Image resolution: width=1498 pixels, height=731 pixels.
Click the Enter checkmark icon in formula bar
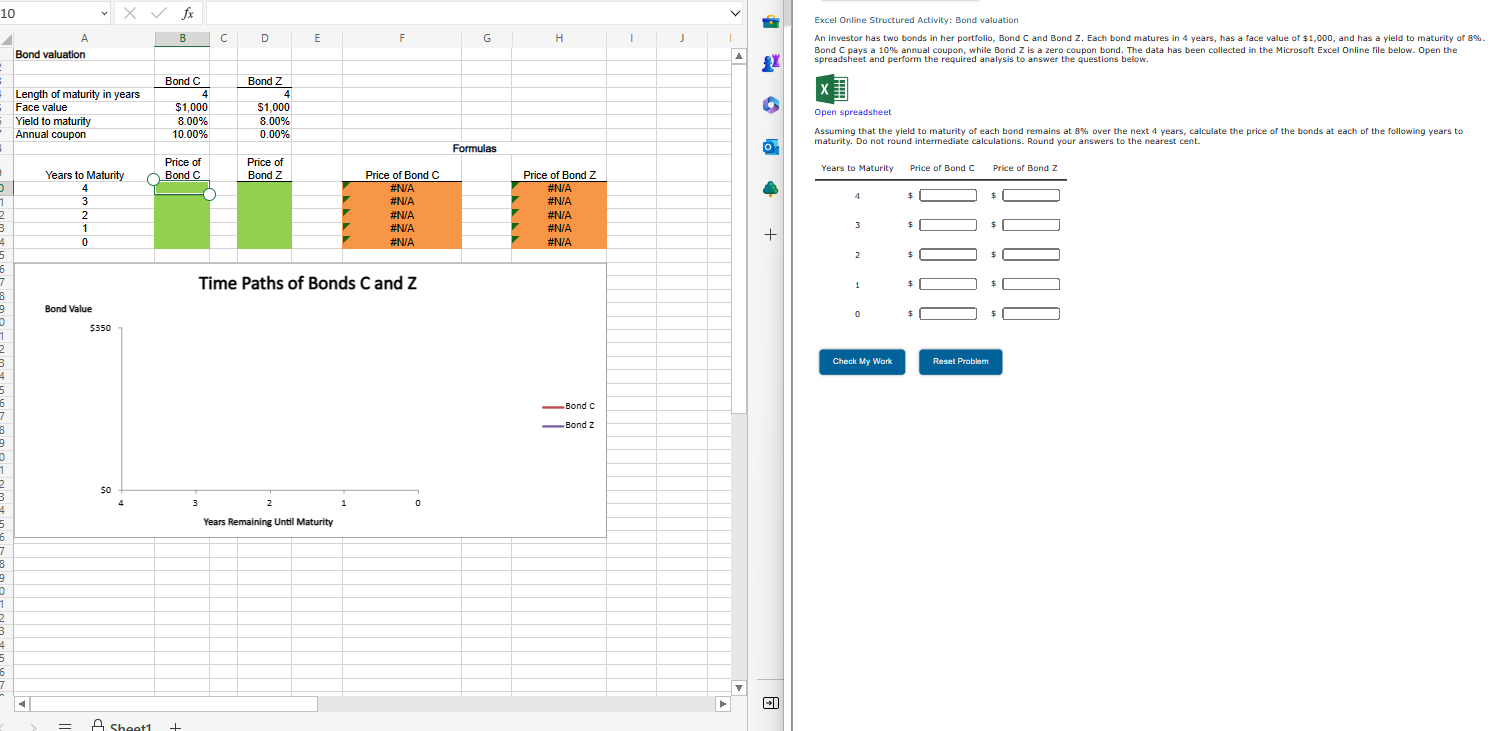tap(156, 14)
